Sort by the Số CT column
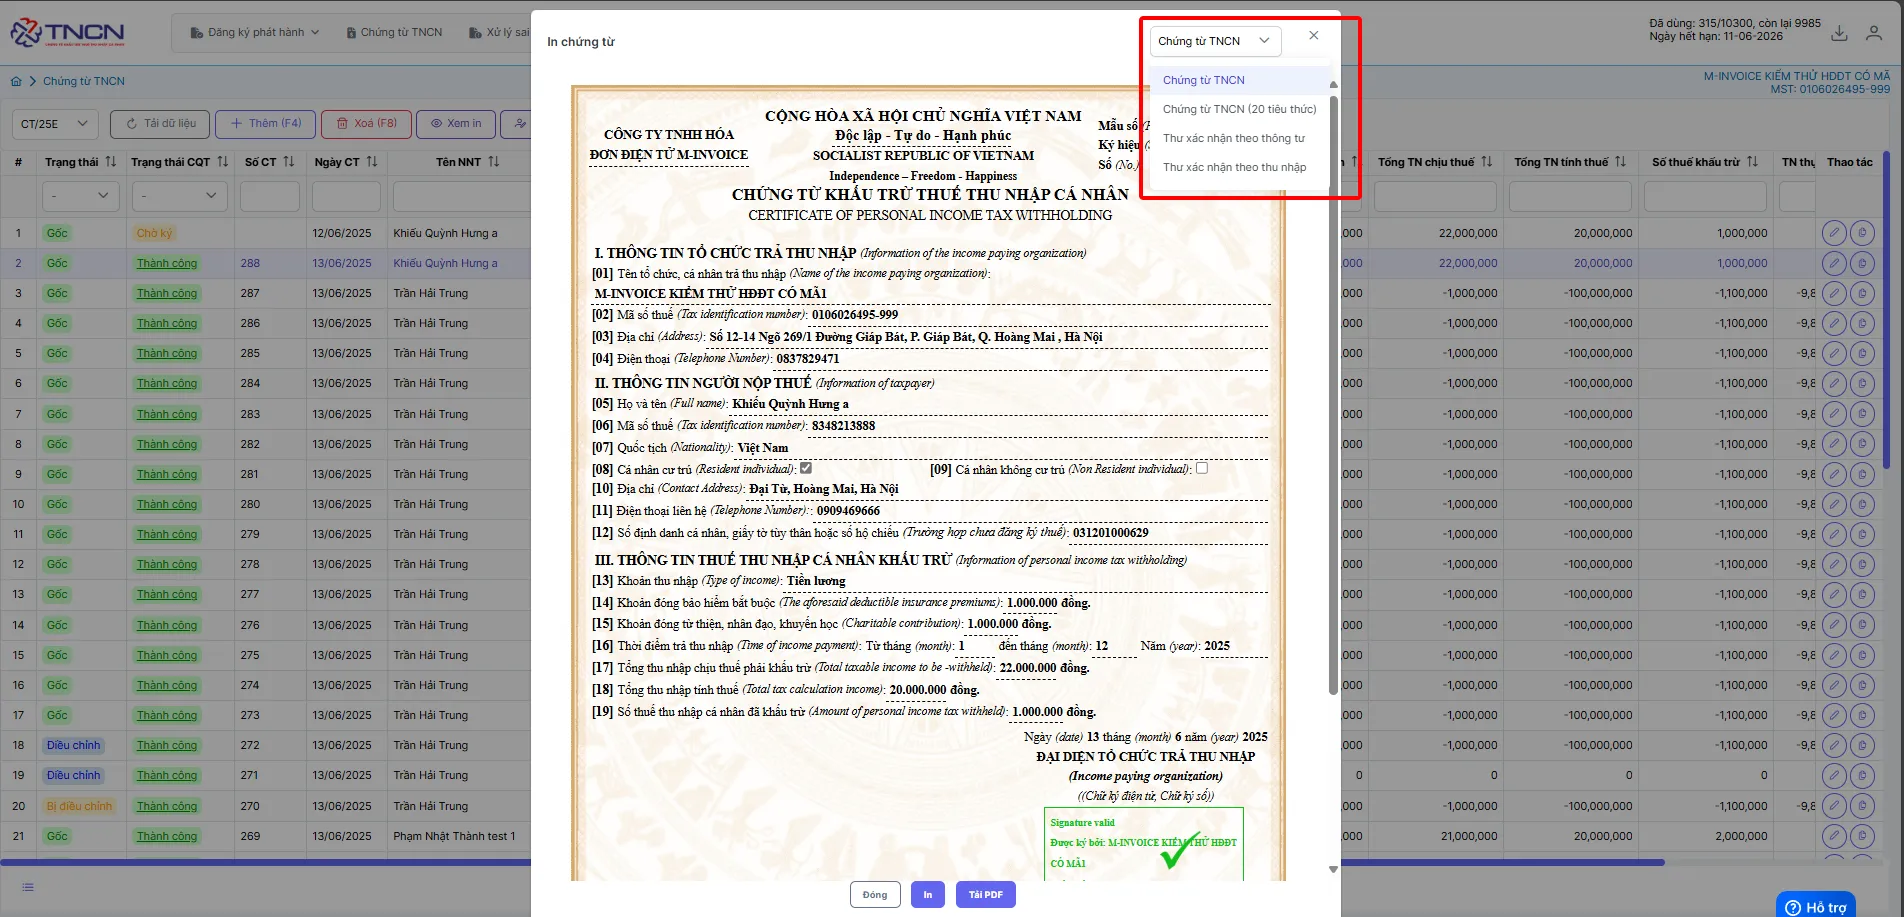 pyautogui.click(x=289, y=162)
